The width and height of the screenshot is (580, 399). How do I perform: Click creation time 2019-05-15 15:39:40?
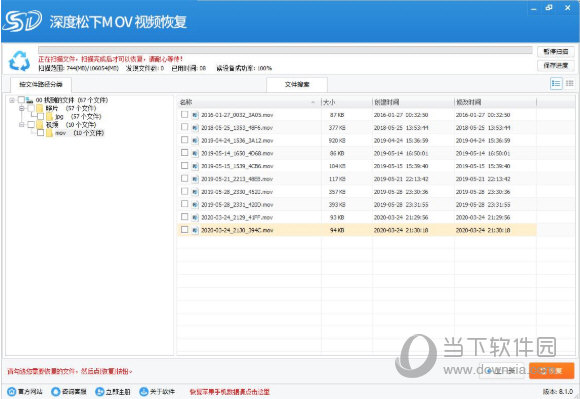tap(401, 166)
